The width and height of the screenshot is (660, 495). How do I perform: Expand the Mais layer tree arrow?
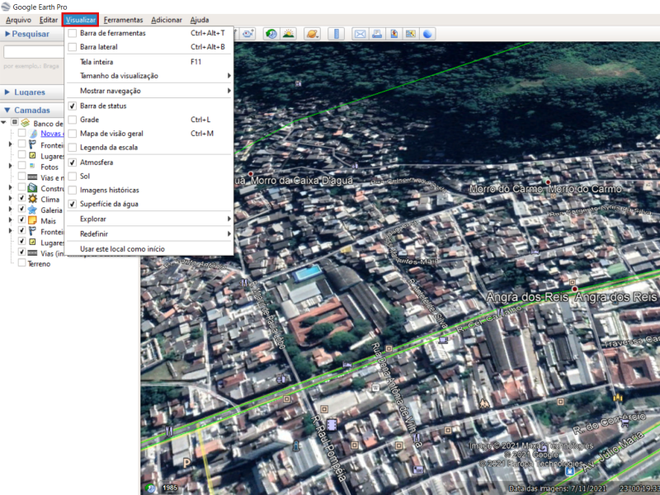point(11,220)
